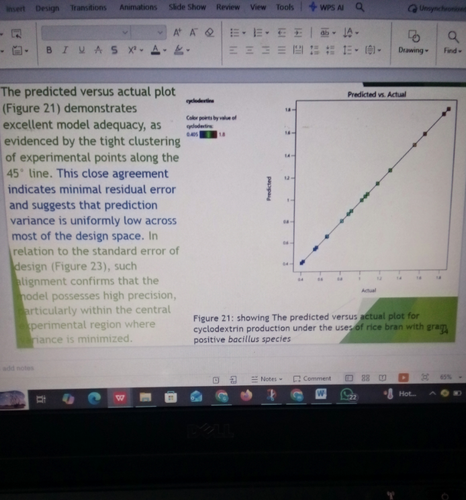Click the Task View taskbar icon
The height and width of the screenshot is (500, 466).
[41, 399]
